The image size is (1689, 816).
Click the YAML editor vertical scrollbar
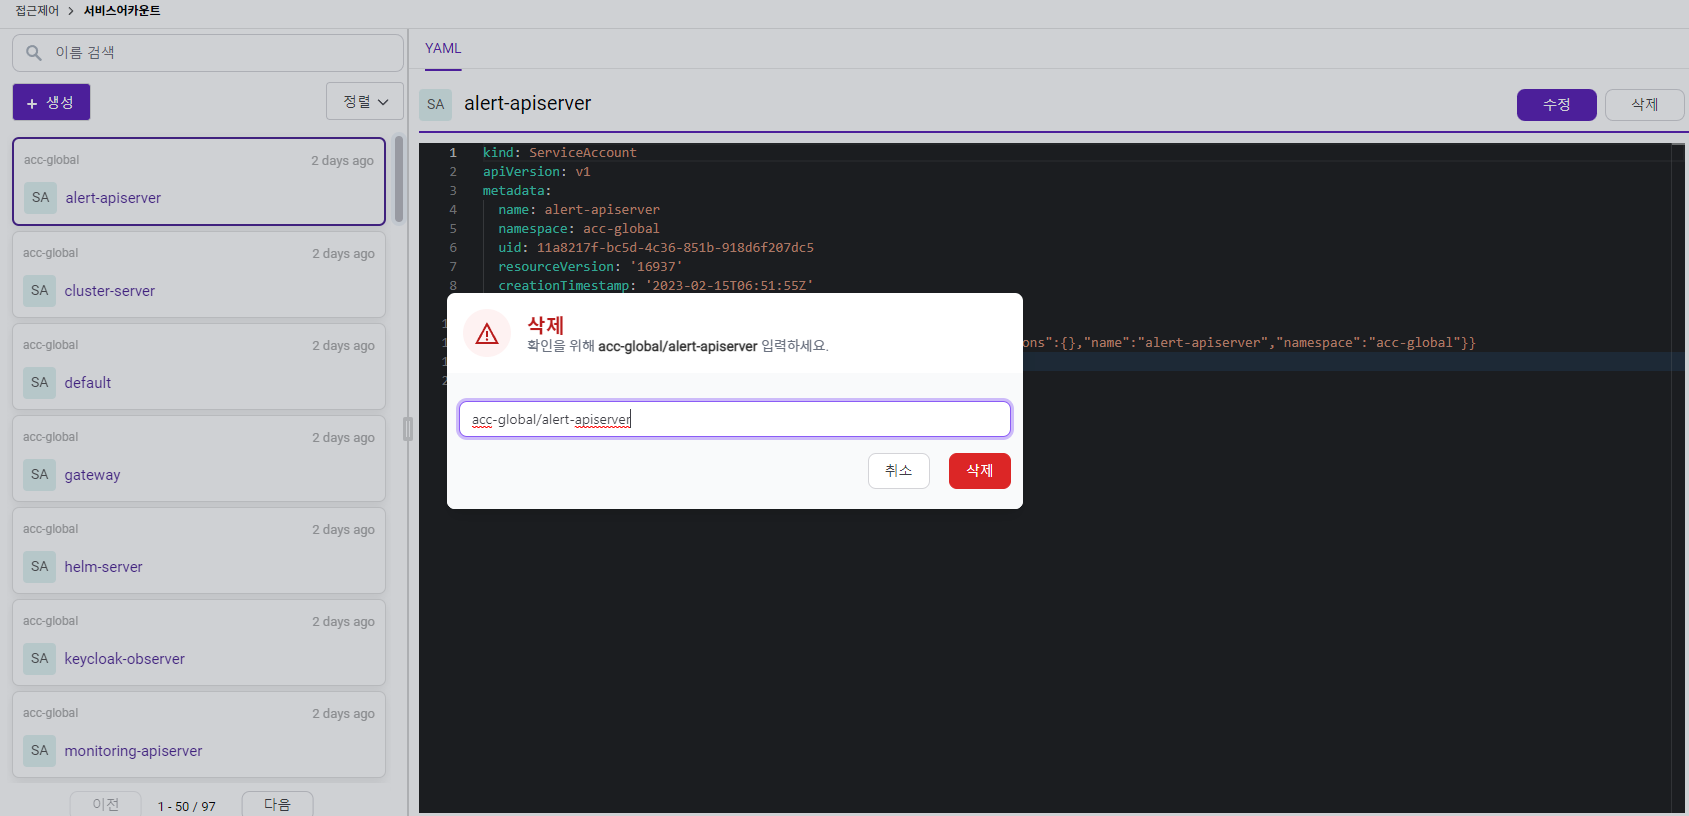(x=1678, y=478)
